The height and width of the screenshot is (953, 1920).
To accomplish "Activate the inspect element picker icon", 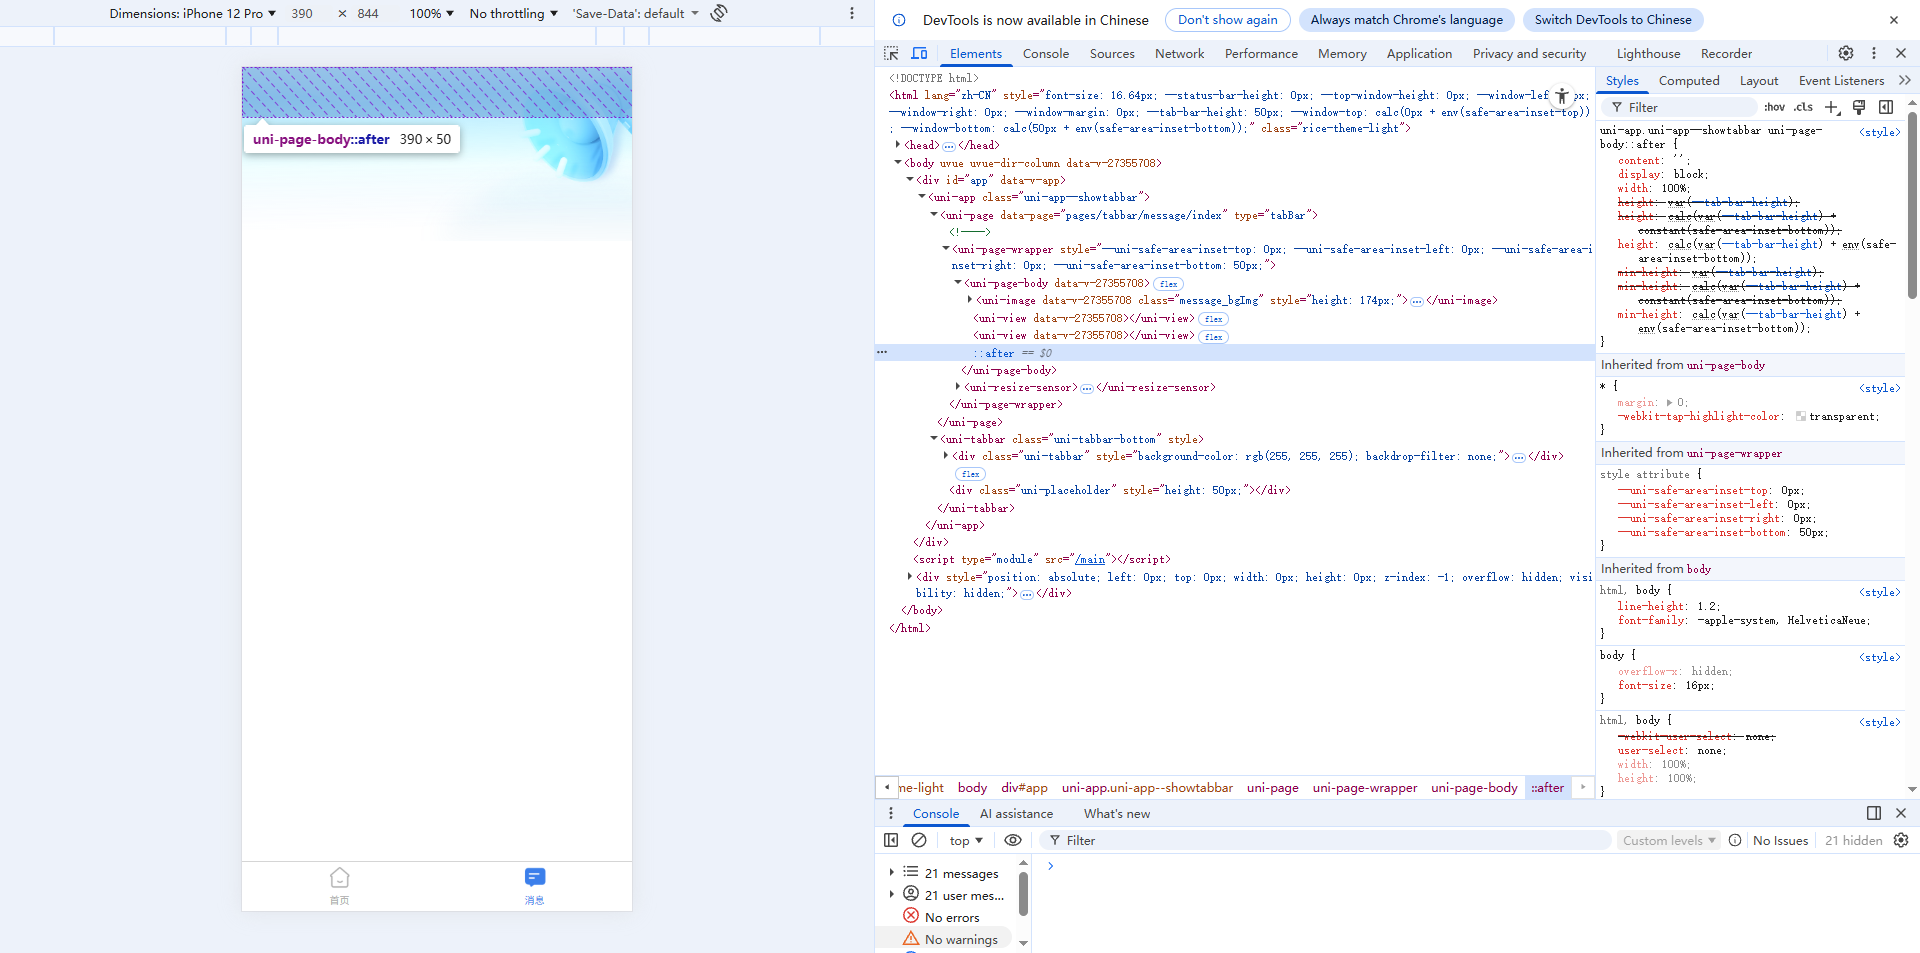I will click(x=891, y=54).
